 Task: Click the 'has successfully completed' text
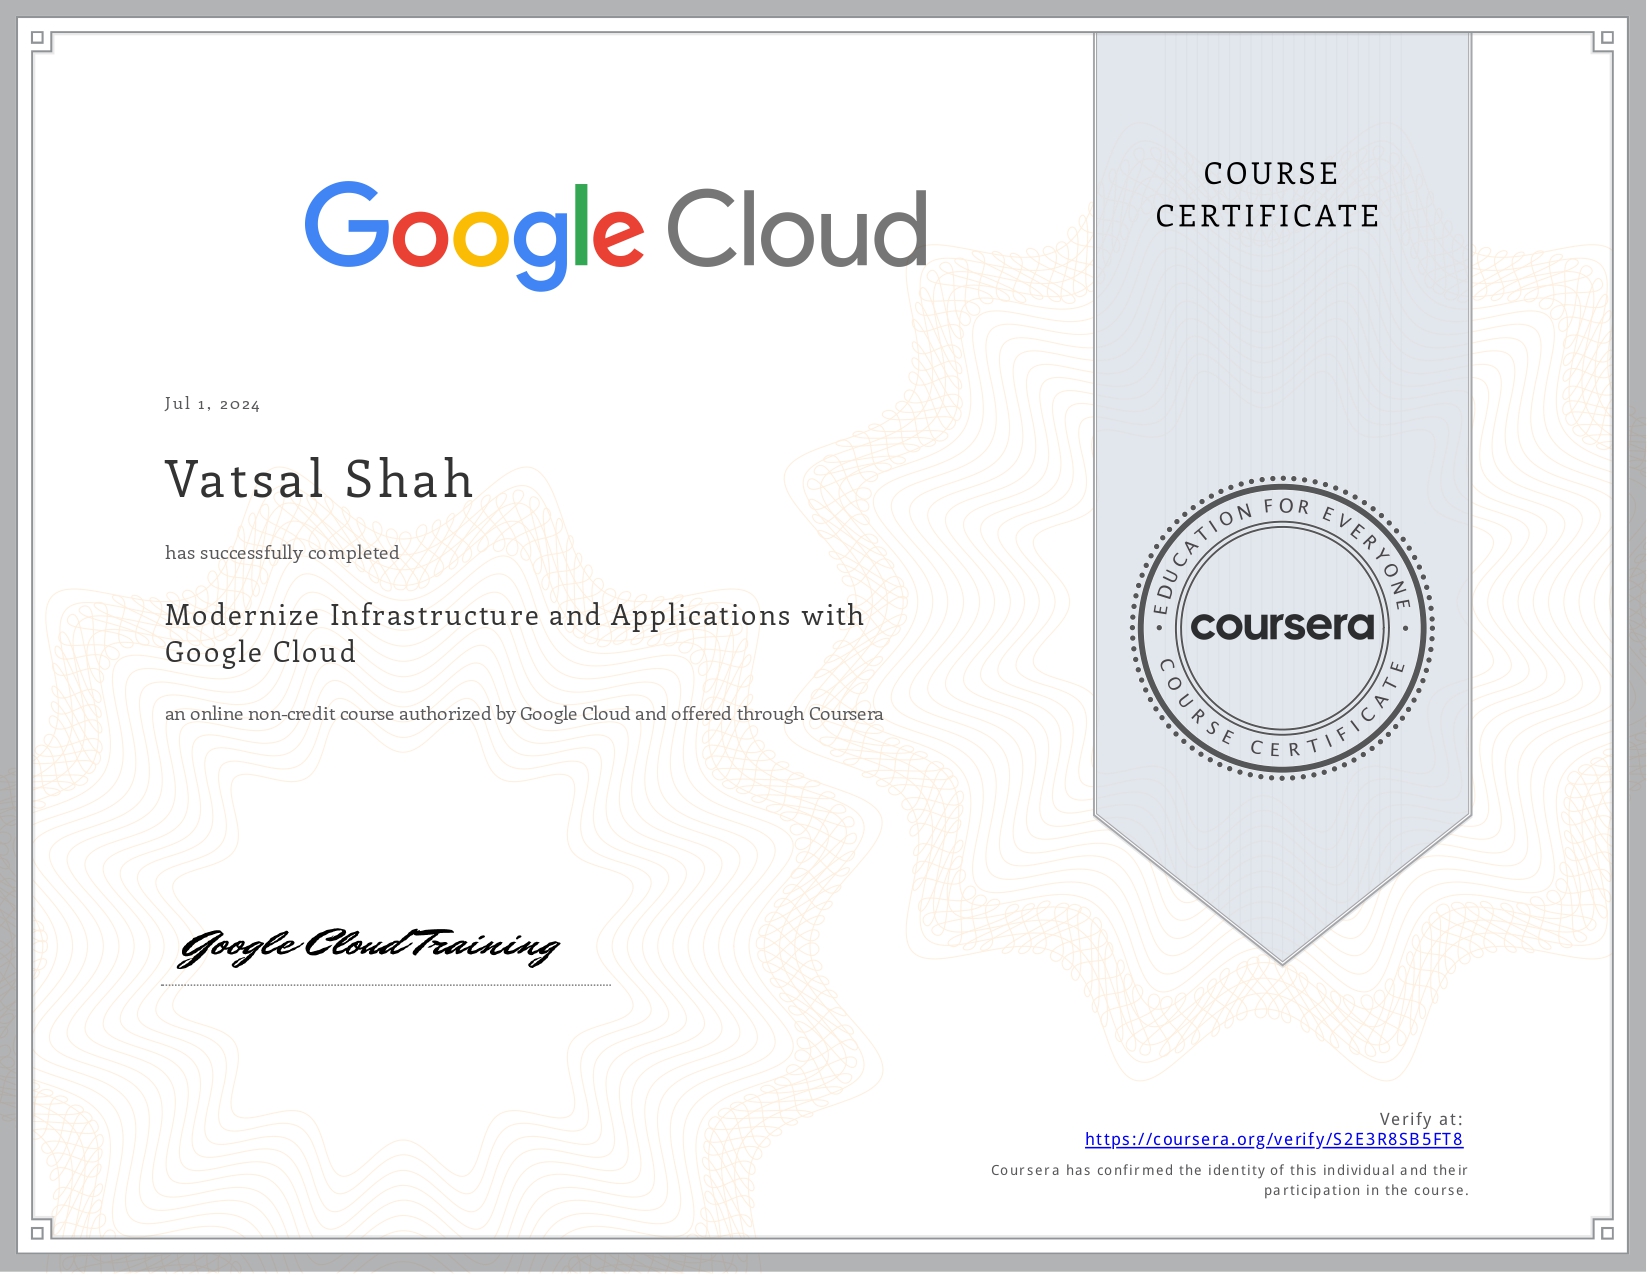[x=282, y=553]
